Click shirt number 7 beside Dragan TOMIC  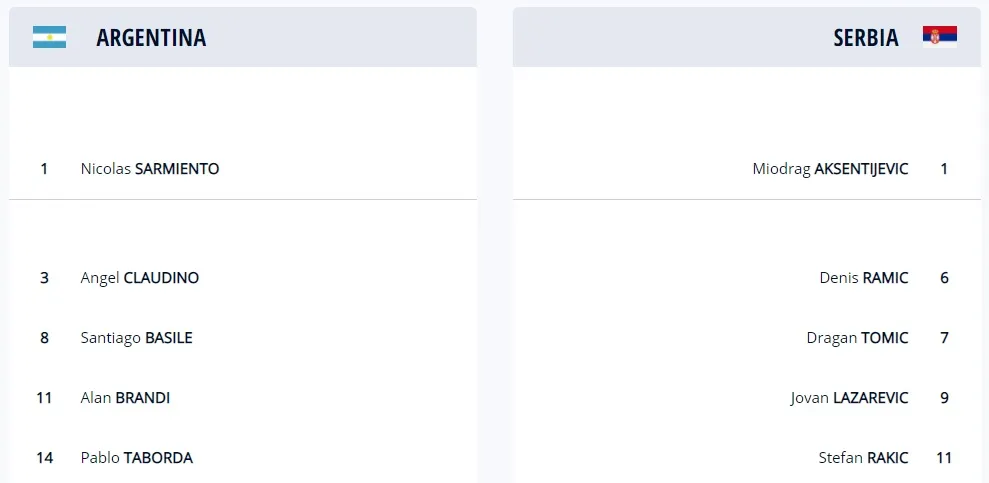[944, 338]
